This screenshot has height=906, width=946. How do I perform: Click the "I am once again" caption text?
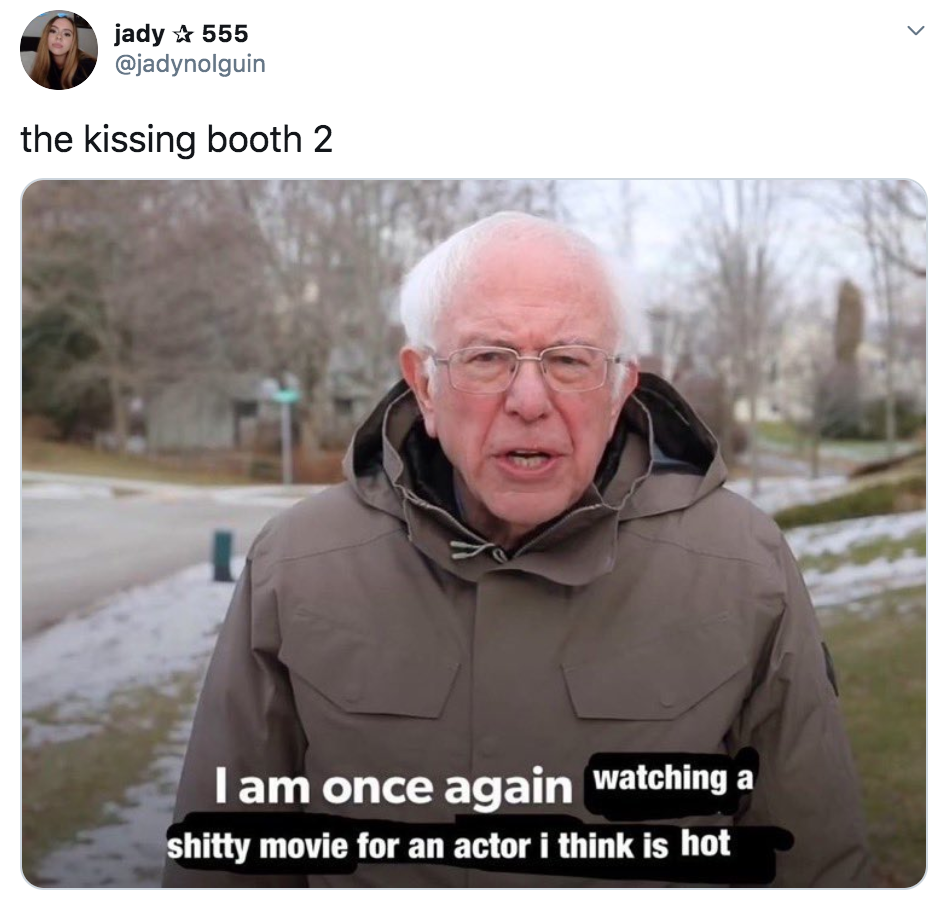(393, 787)
